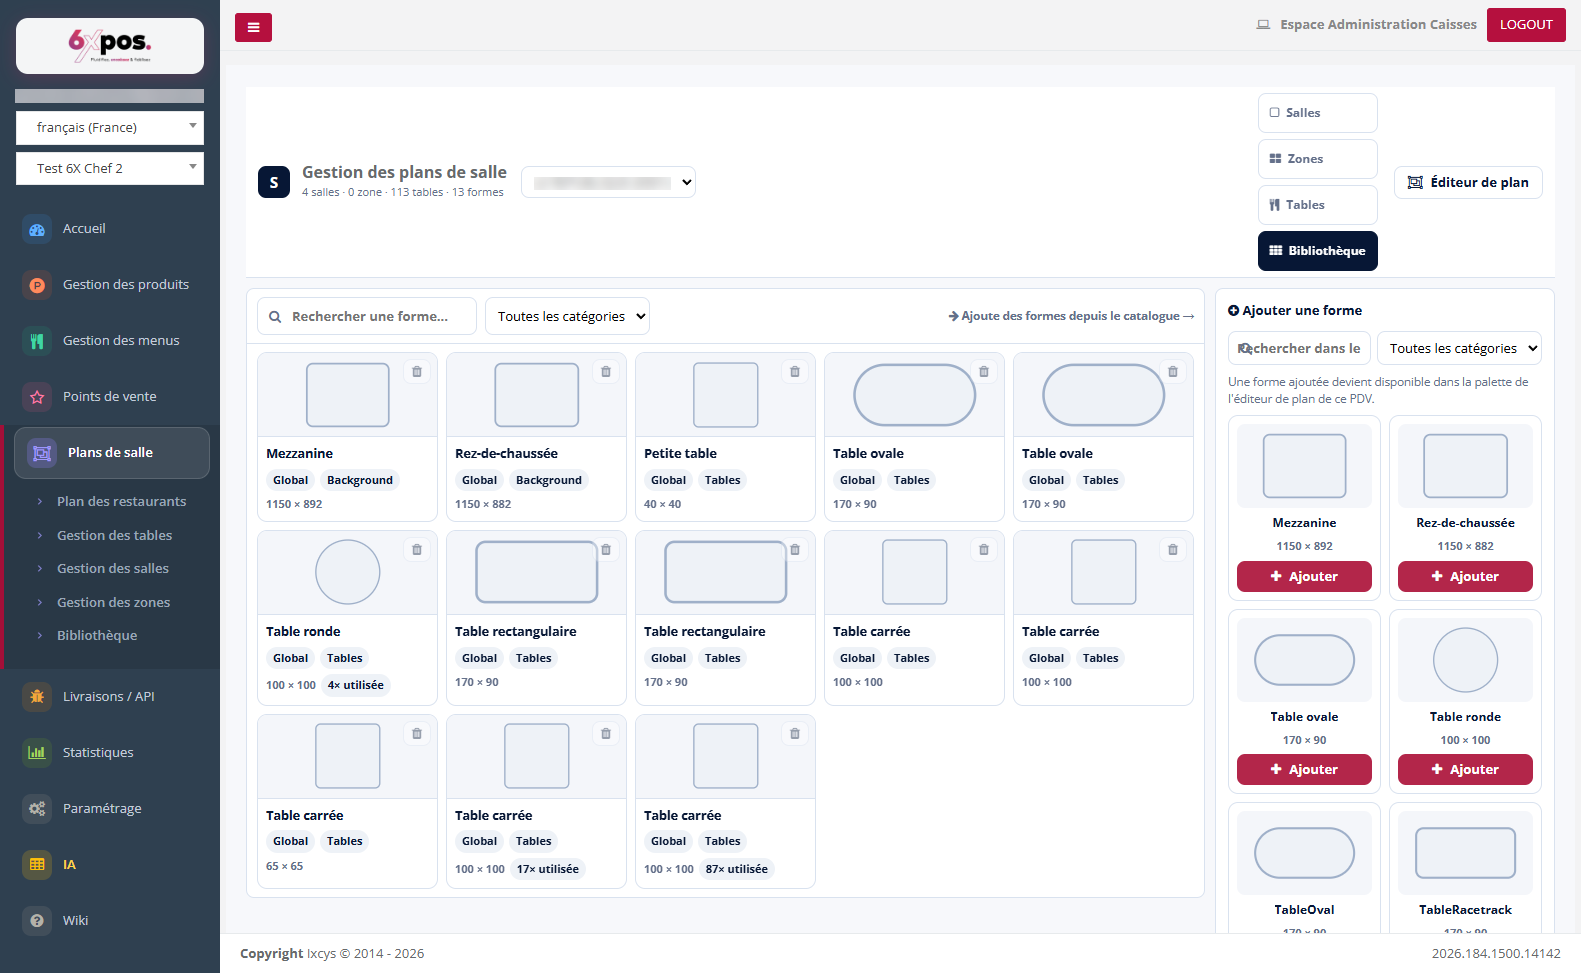
Task: Open the catalogue Toutes les catégories dropdown
Action: point(1459,349)
